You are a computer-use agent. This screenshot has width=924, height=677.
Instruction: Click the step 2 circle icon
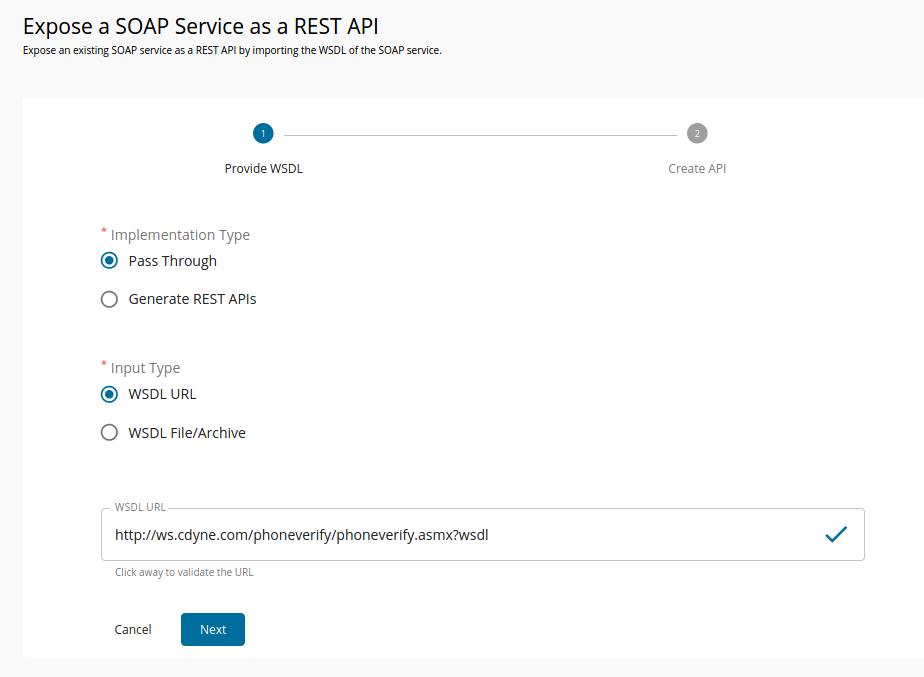(697, 133)
